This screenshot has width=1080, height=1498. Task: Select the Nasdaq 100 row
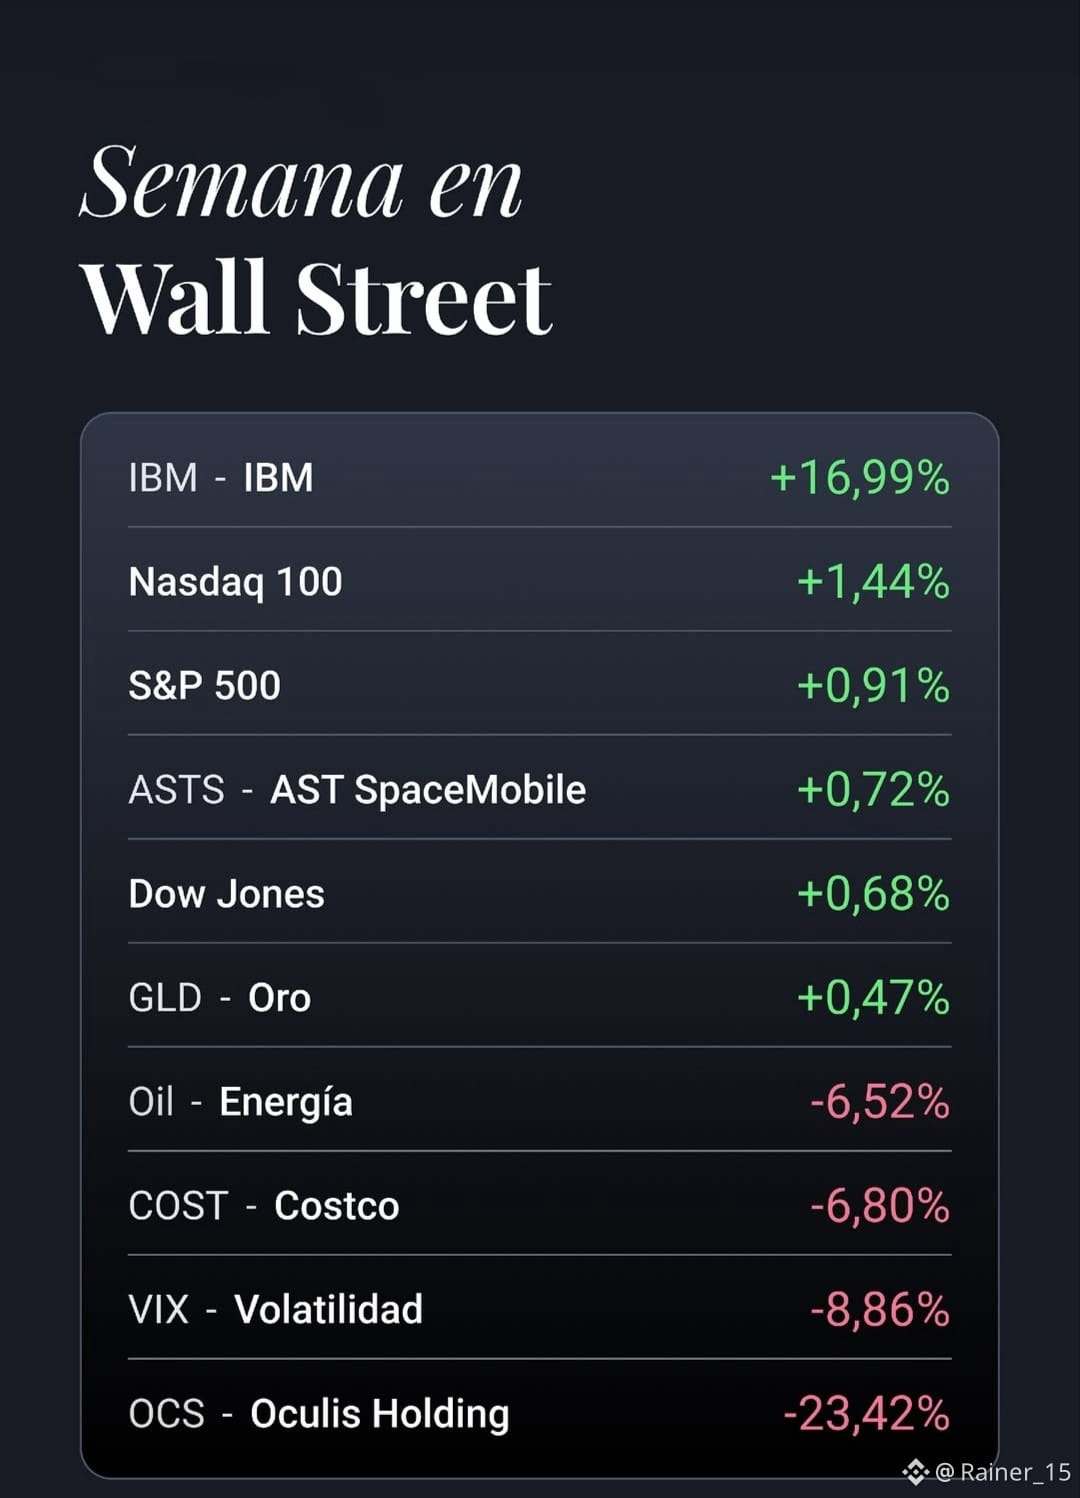pos(540,581)
